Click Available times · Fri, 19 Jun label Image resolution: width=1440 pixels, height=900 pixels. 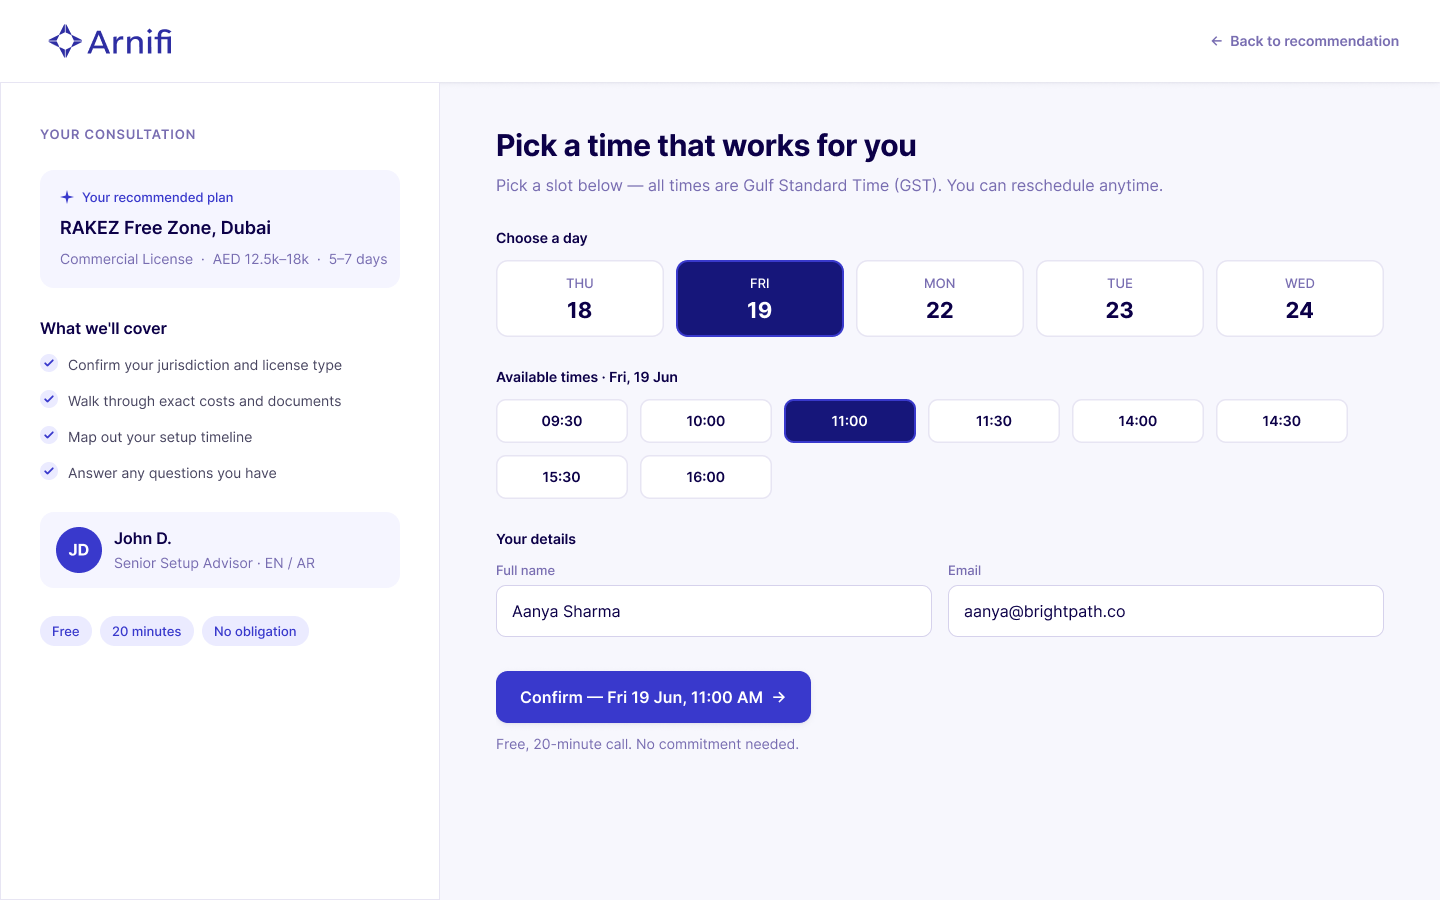587,377
